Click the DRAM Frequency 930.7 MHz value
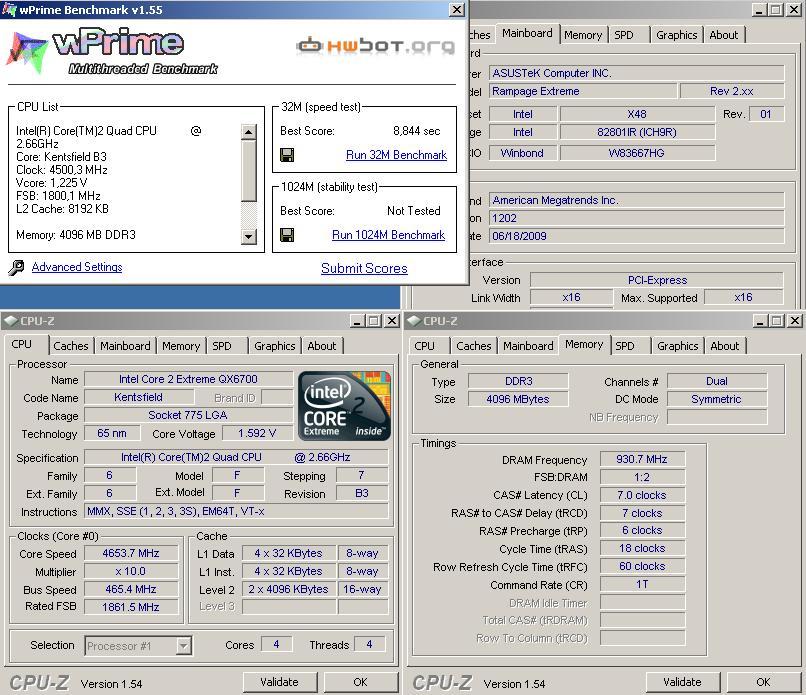The height and width of the screenshot is (695, 806). 642,459
